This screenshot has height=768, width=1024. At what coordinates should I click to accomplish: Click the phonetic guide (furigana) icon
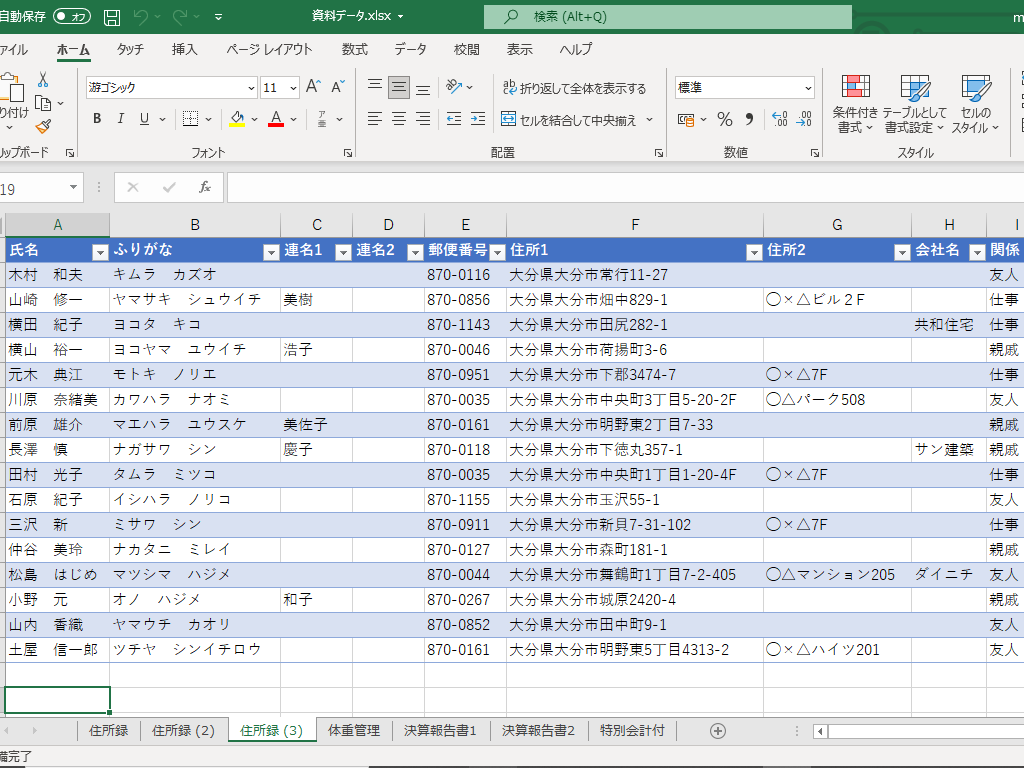point(322,119)
